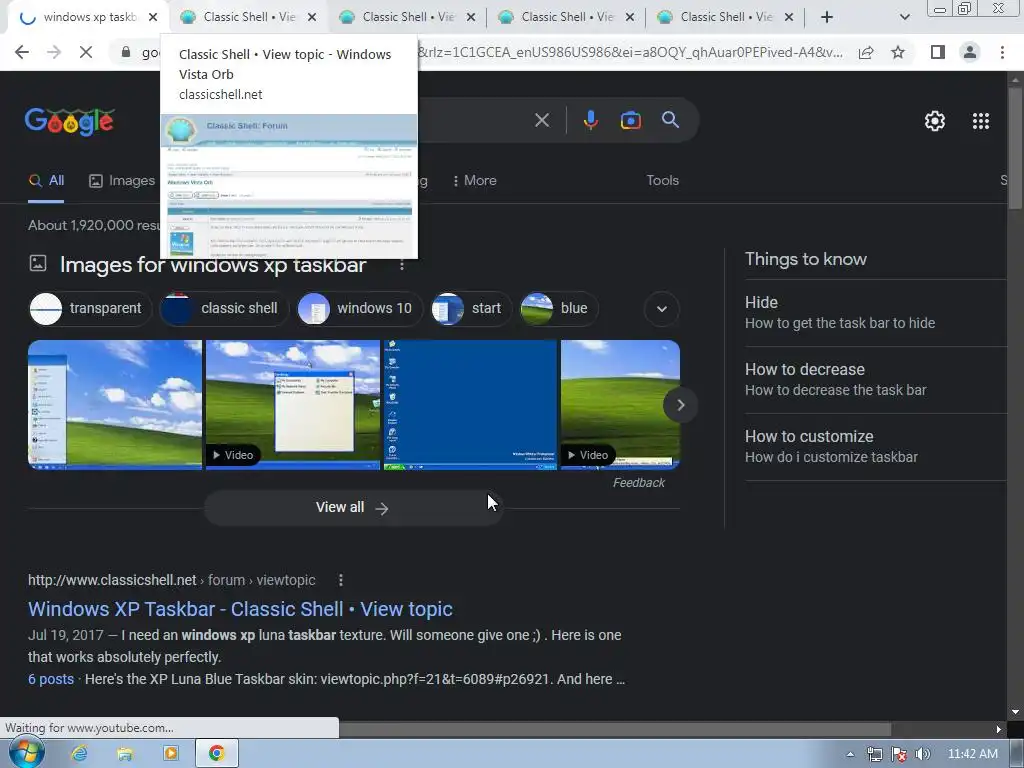Click the horizontal scrollbar thumb
Screen dimensions: 1024x768
[x=615, y=729]
